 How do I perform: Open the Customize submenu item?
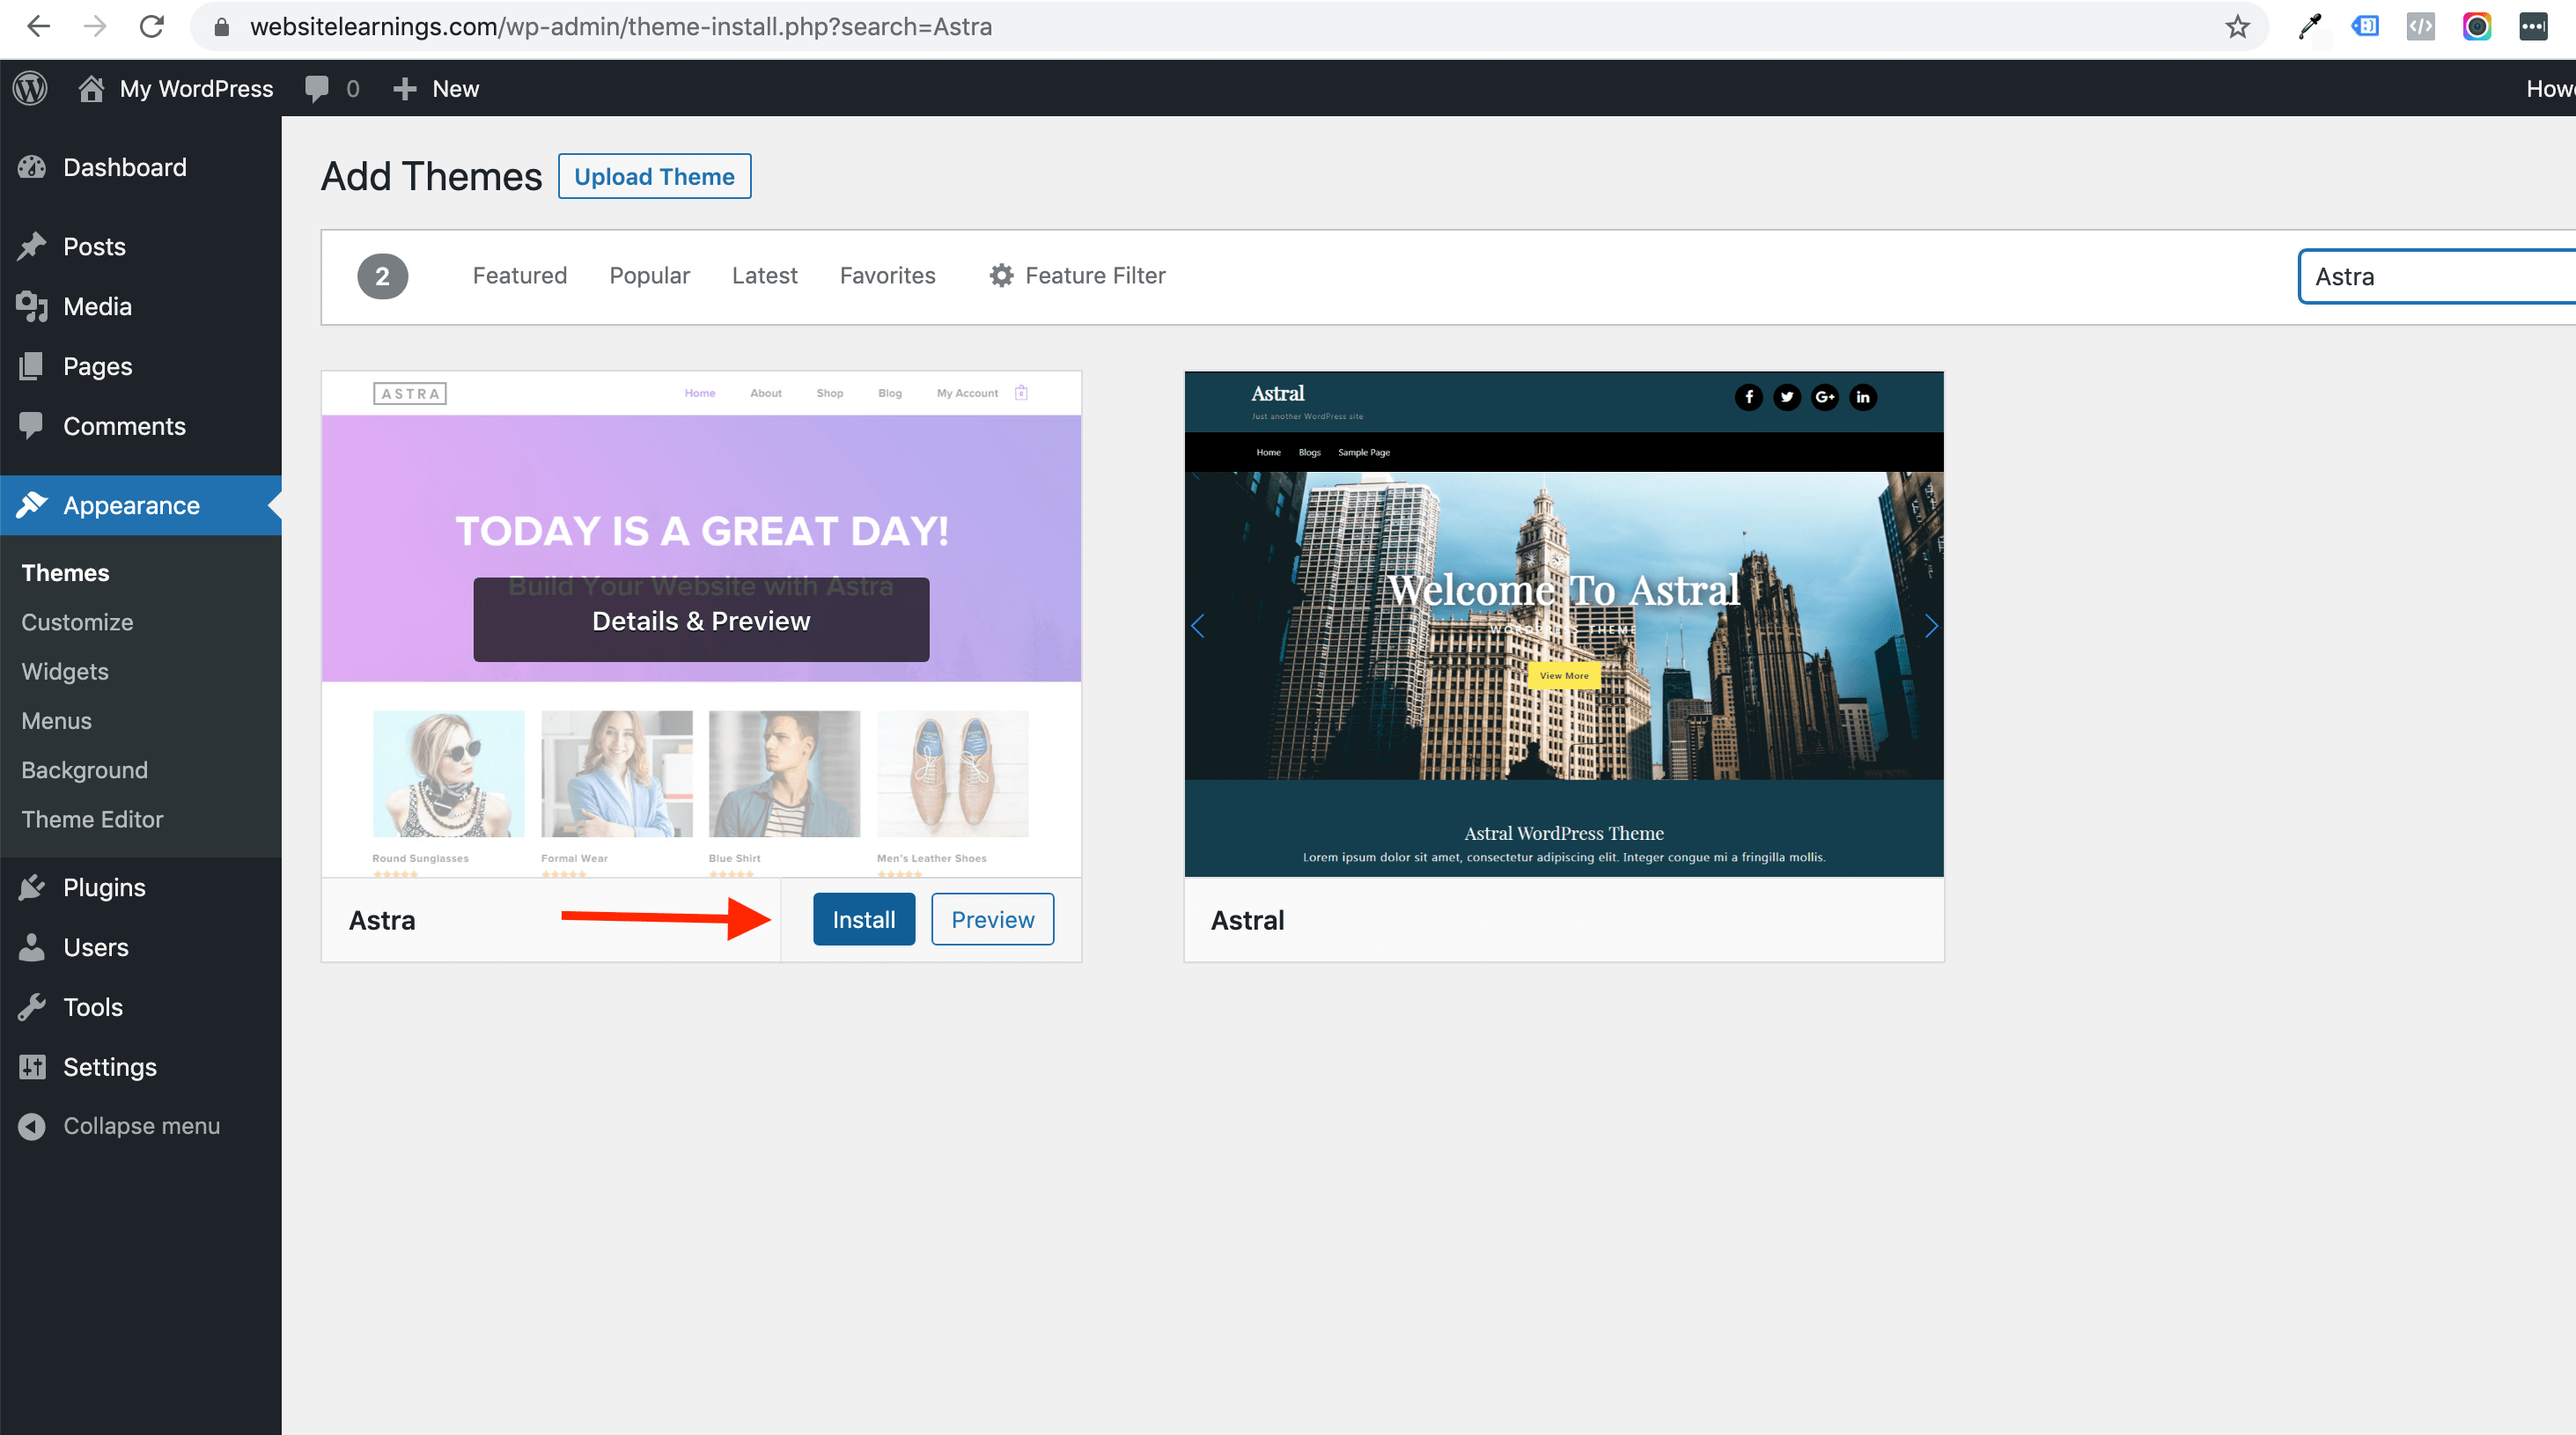[78, 622]
